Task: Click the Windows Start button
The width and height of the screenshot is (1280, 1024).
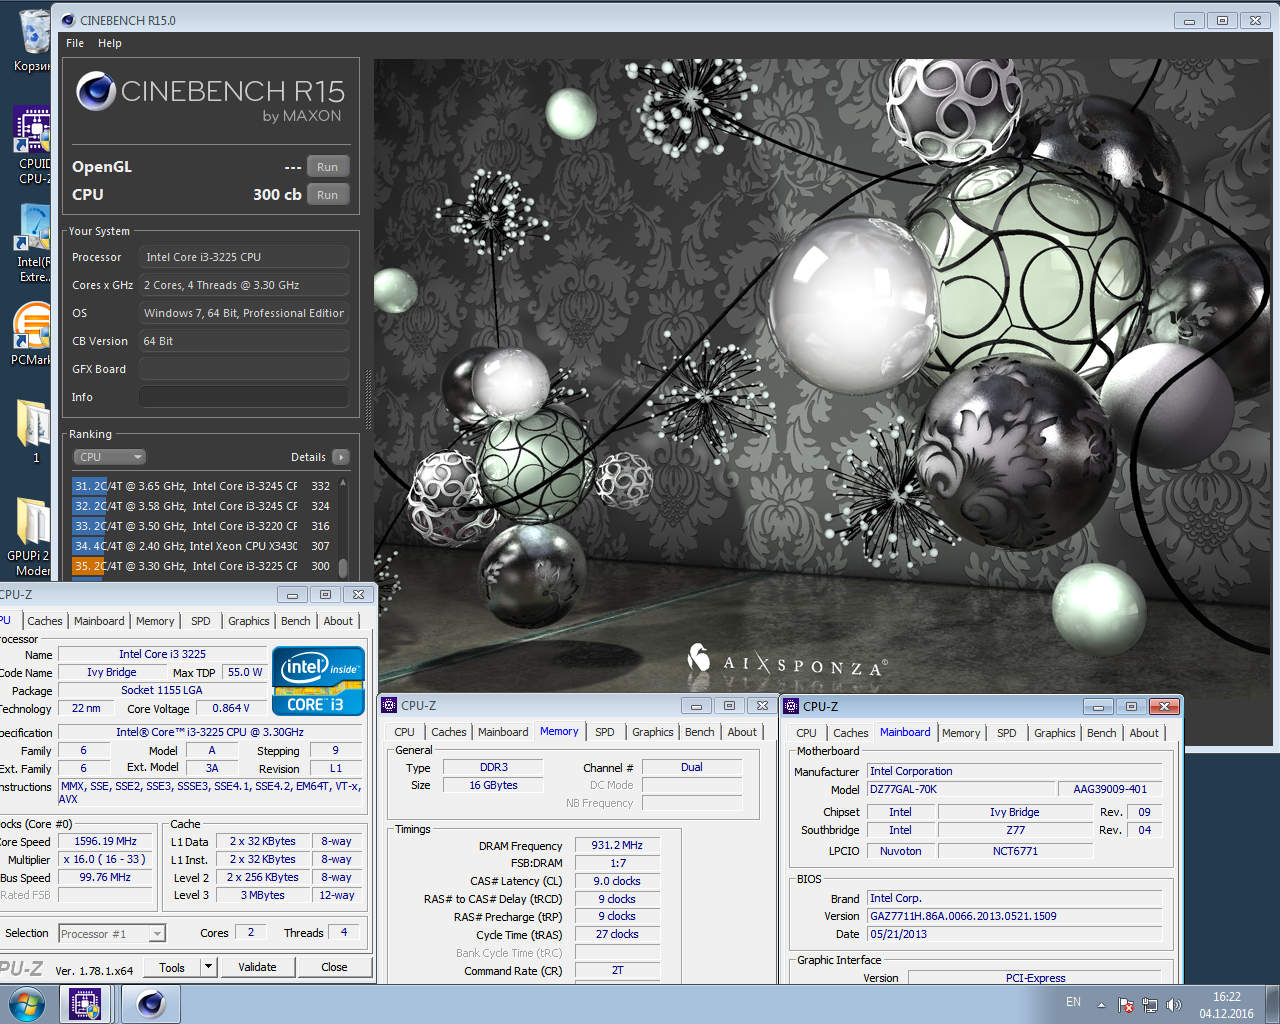Action: 26,1004
